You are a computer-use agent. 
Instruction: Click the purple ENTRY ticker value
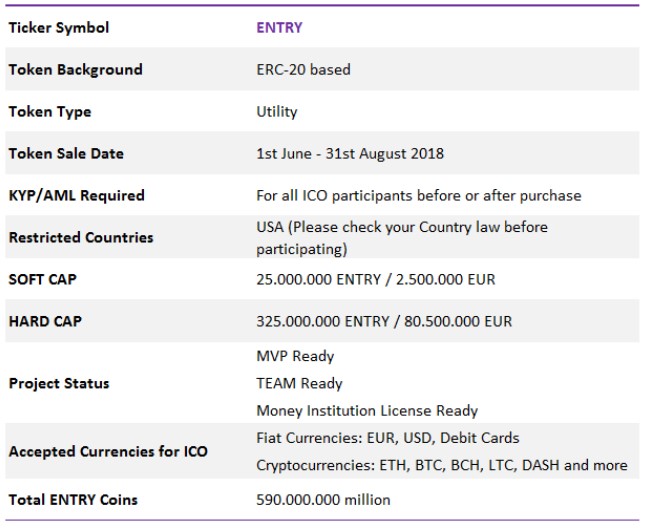[x=279, y=28]
